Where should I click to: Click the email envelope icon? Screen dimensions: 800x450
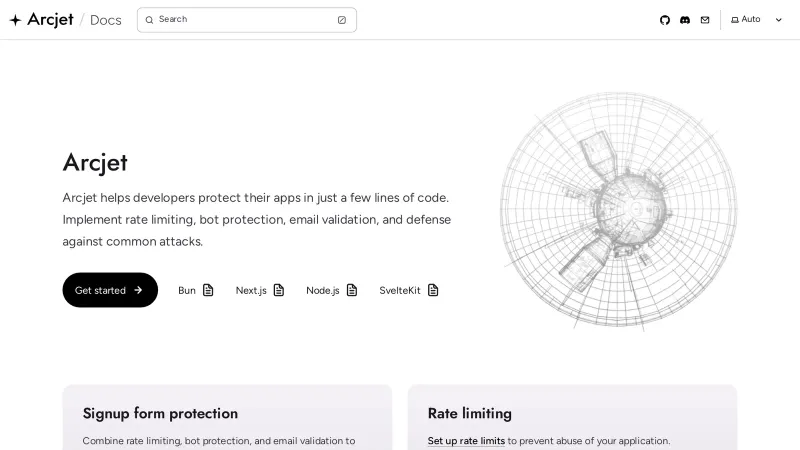tap(705, 20)
